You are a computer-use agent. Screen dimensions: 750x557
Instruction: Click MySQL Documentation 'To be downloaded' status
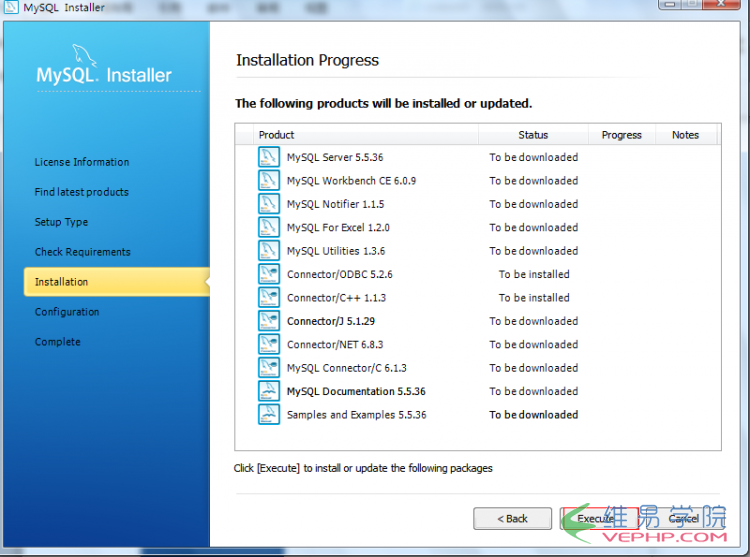533,392
